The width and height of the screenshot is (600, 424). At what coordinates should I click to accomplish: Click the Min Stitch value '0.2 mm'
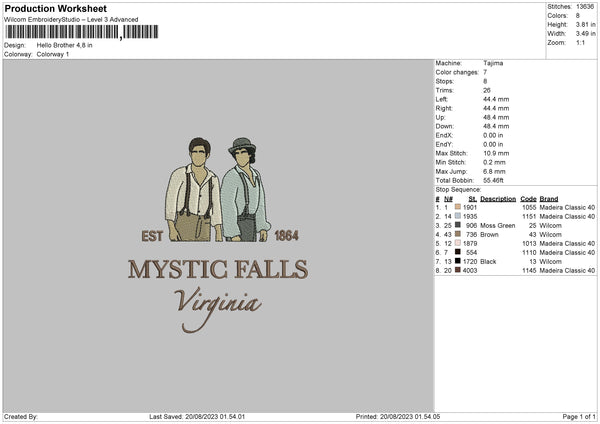[x=494, y=162]
